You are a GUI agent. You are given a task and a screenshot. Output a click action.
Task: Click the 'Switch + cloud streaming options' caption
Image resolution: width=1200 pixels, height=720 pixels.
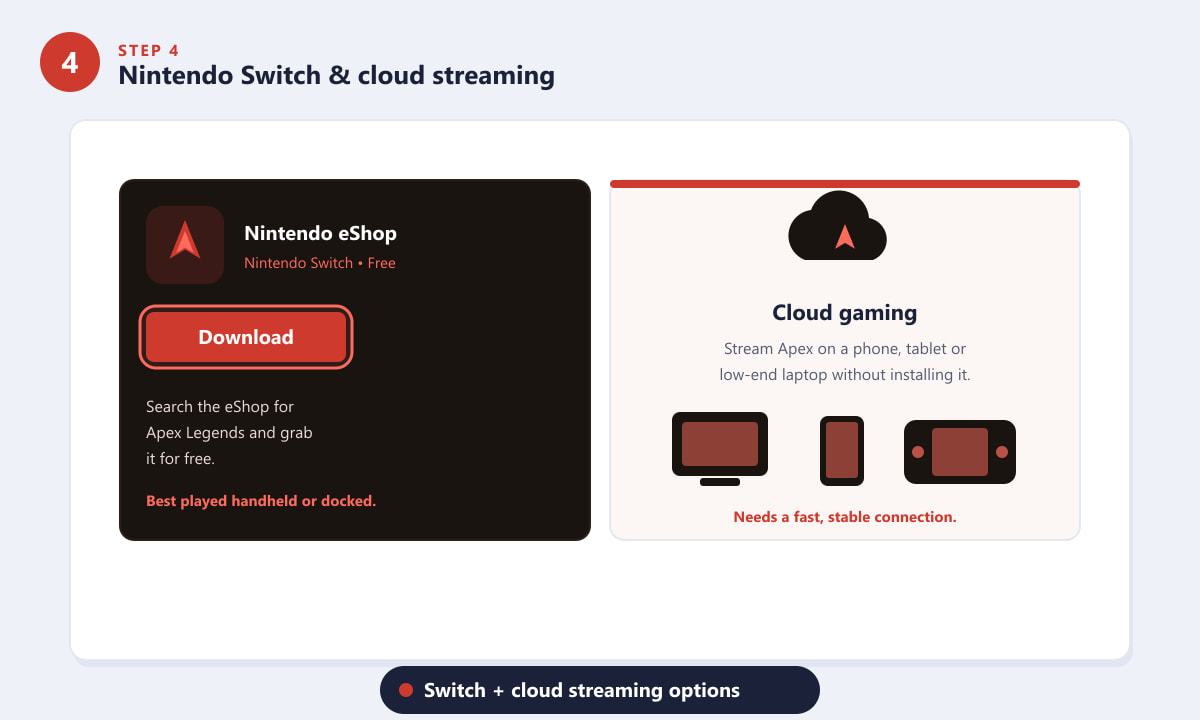(x=582, y=690)
